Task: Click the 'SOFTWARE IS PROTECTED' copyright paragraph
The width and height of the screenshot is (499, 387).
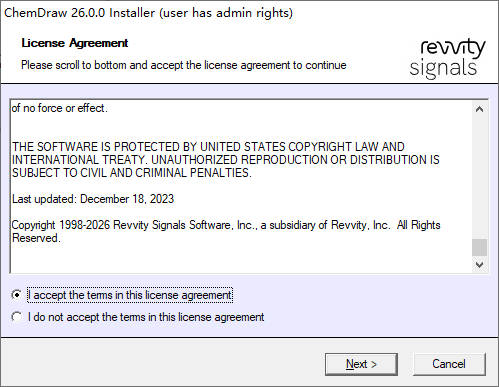Action: pos(226,160)
